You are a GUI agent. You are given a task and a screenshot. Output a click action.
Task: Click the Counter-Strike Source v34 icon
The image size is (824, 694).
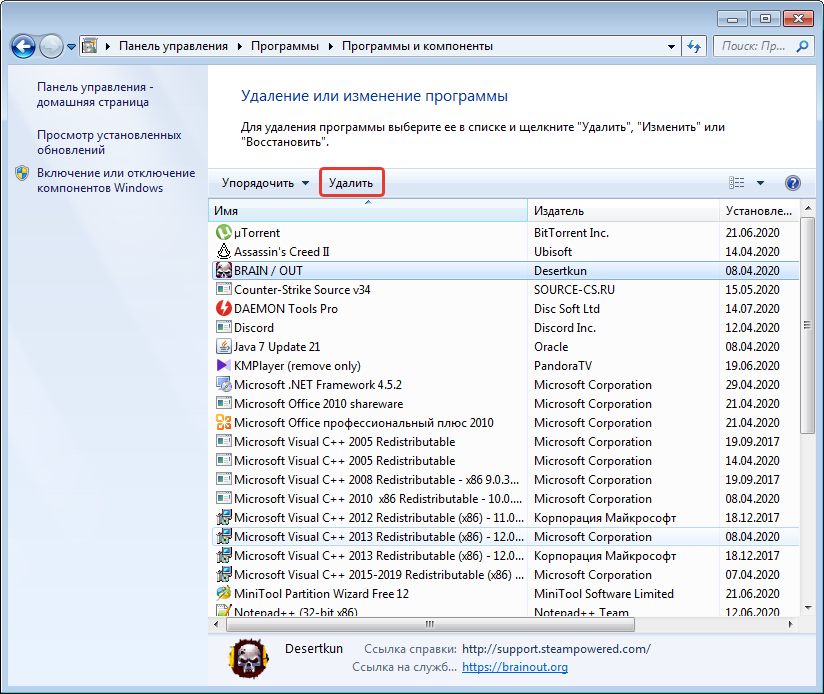(224, 289)
